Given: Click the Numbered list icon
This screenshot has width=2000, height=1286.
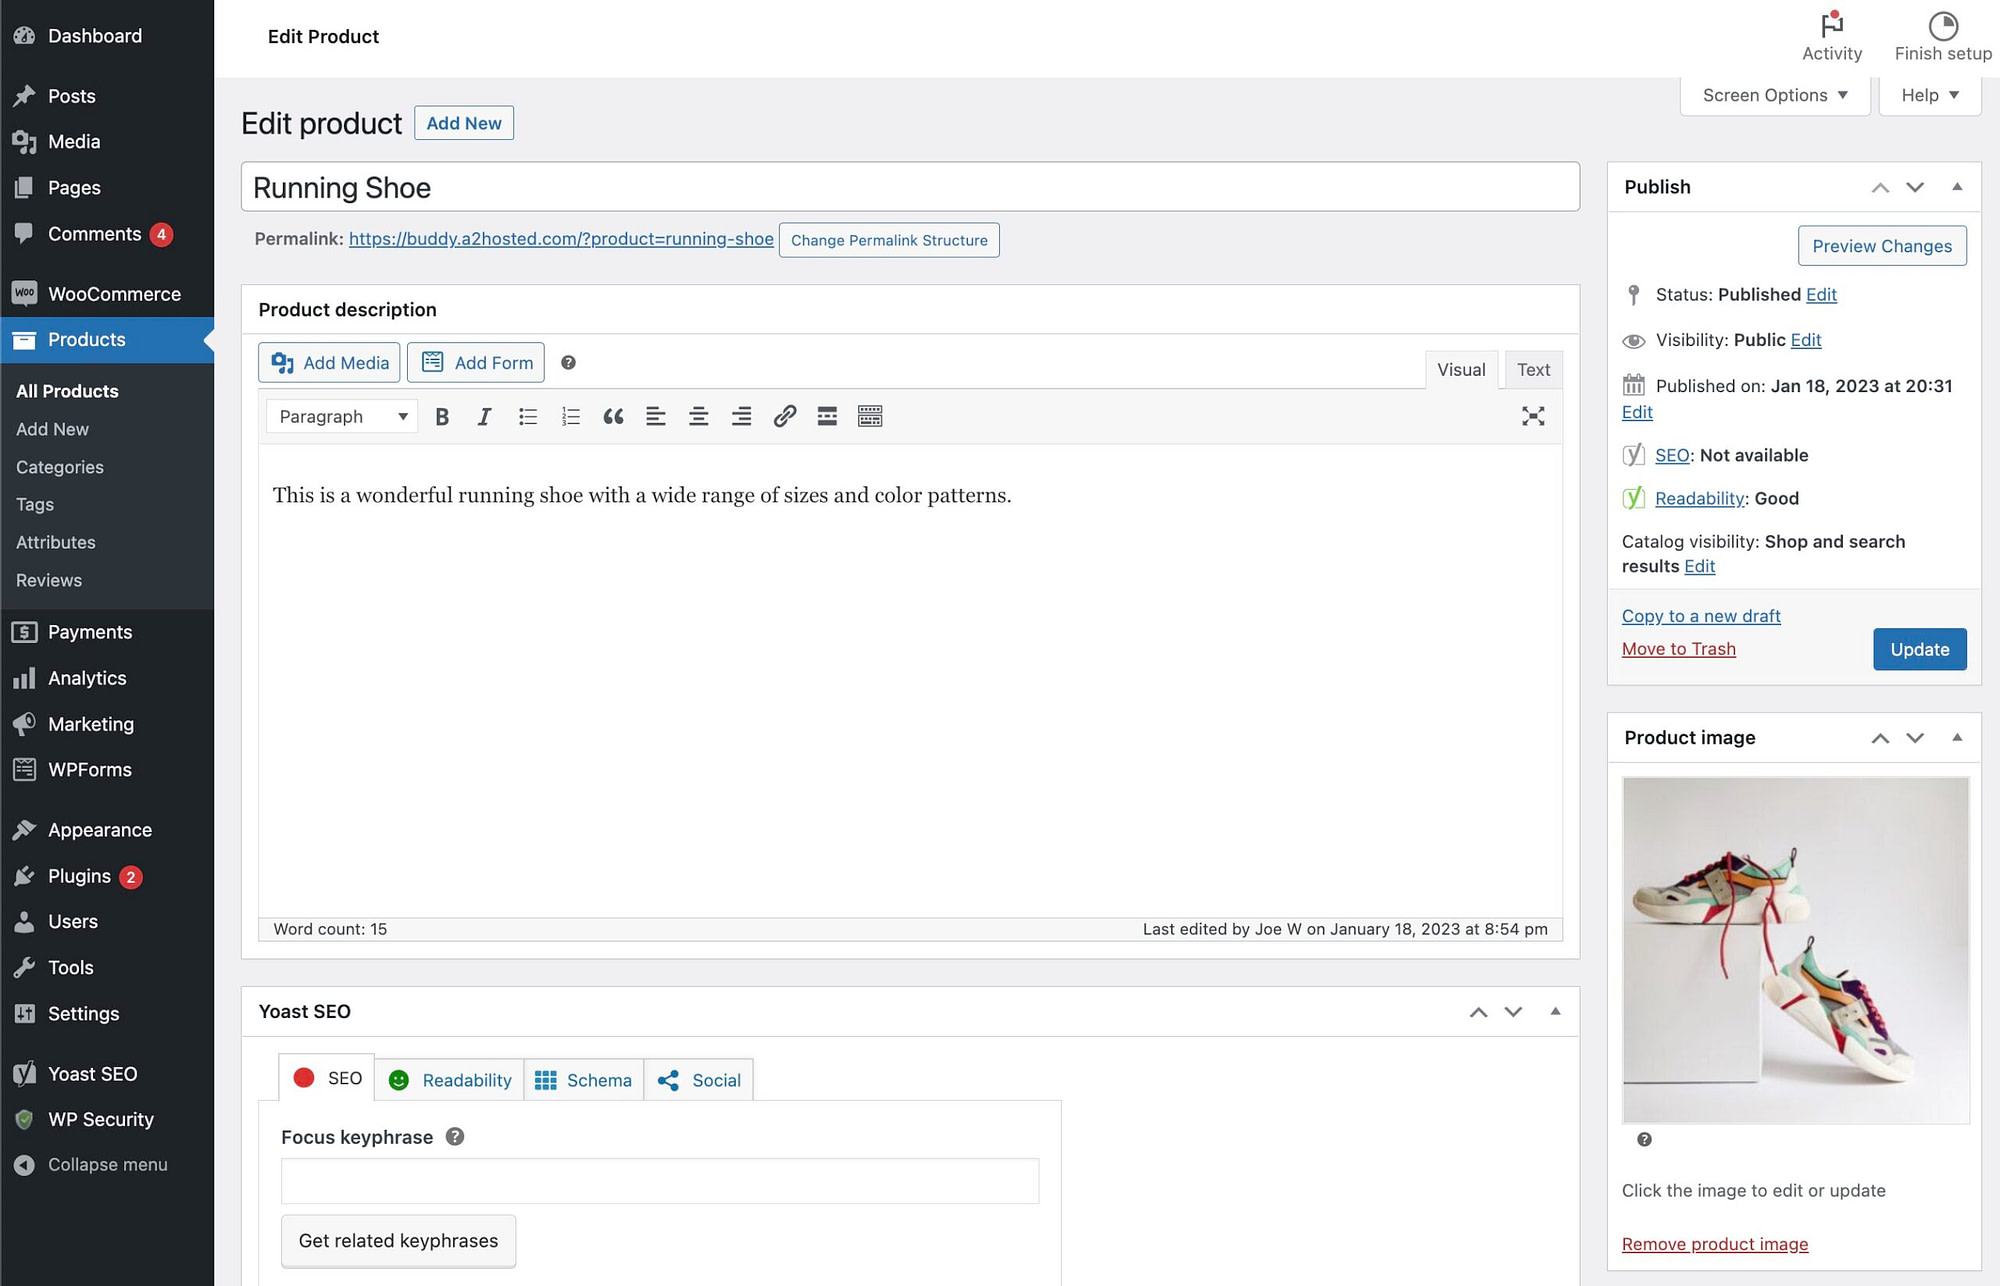Looking at the screenshot, I should coord(569,416).
